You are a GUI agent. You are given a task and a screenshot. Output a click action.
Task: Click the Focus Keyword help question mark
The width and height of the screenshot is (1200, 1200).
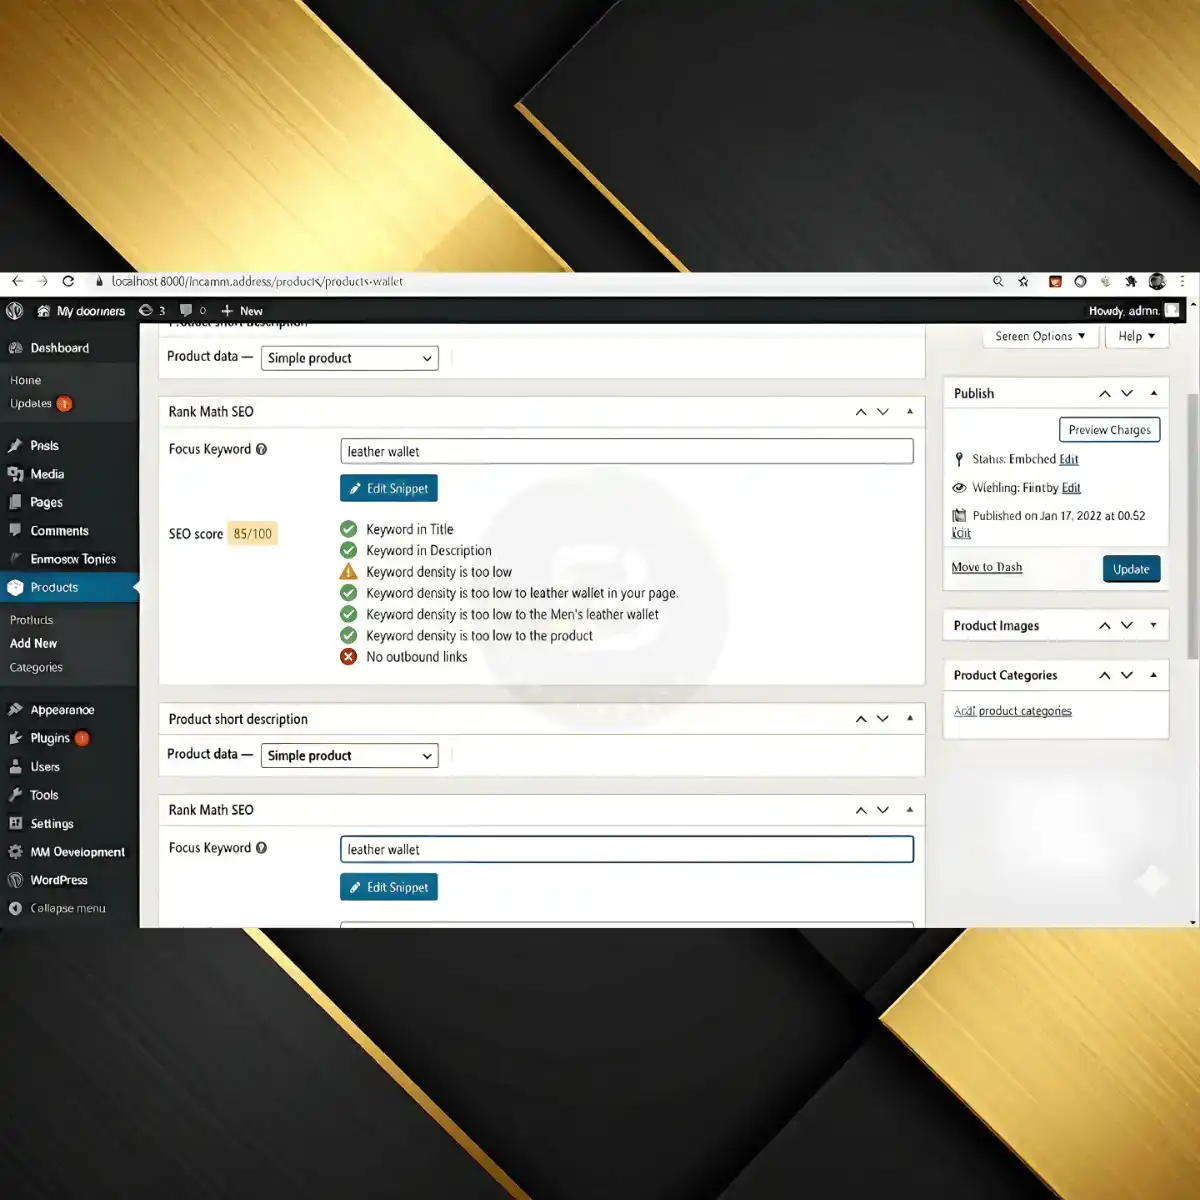click(x=261, y=449)
